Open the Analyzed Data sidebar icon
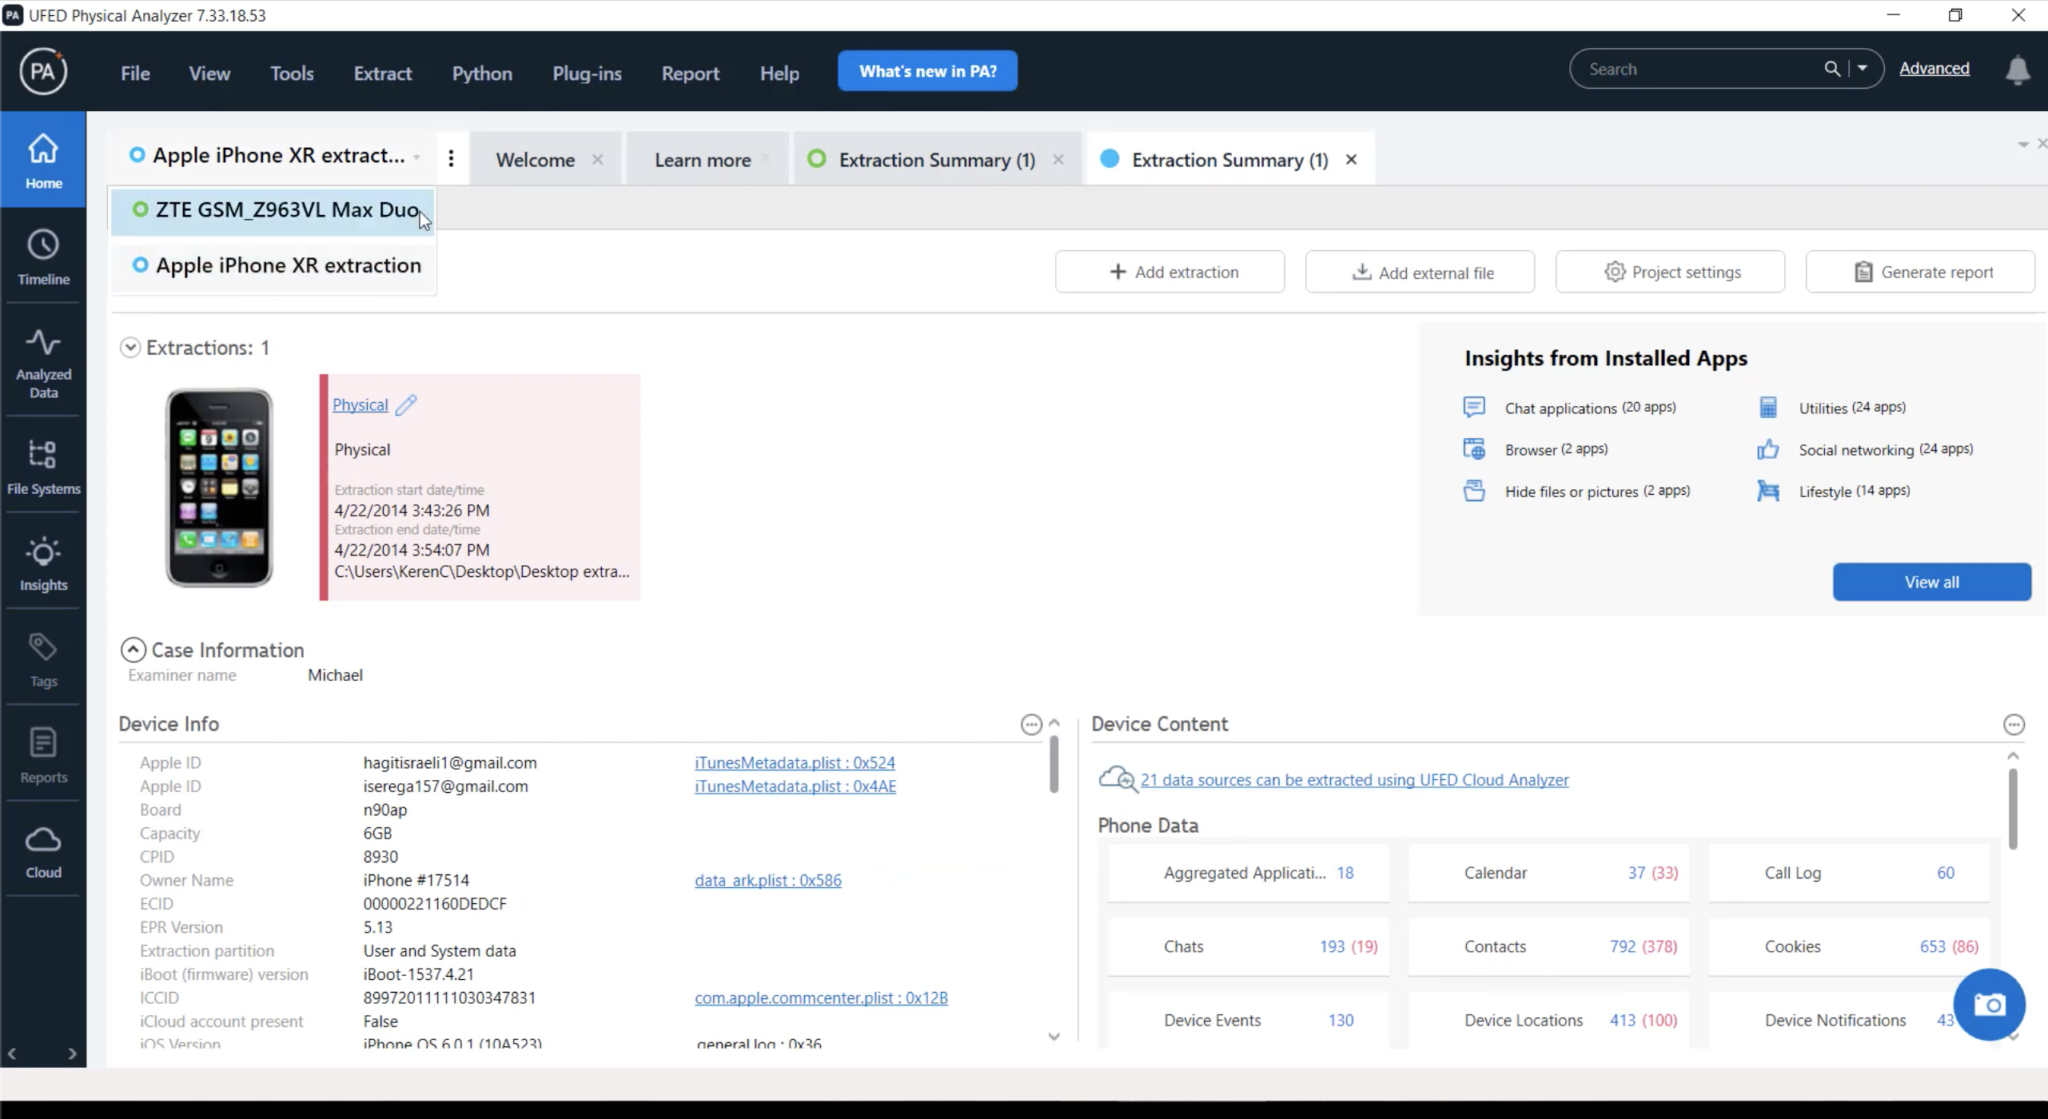Screen dimensions: 2048x1119 (43, 363)
